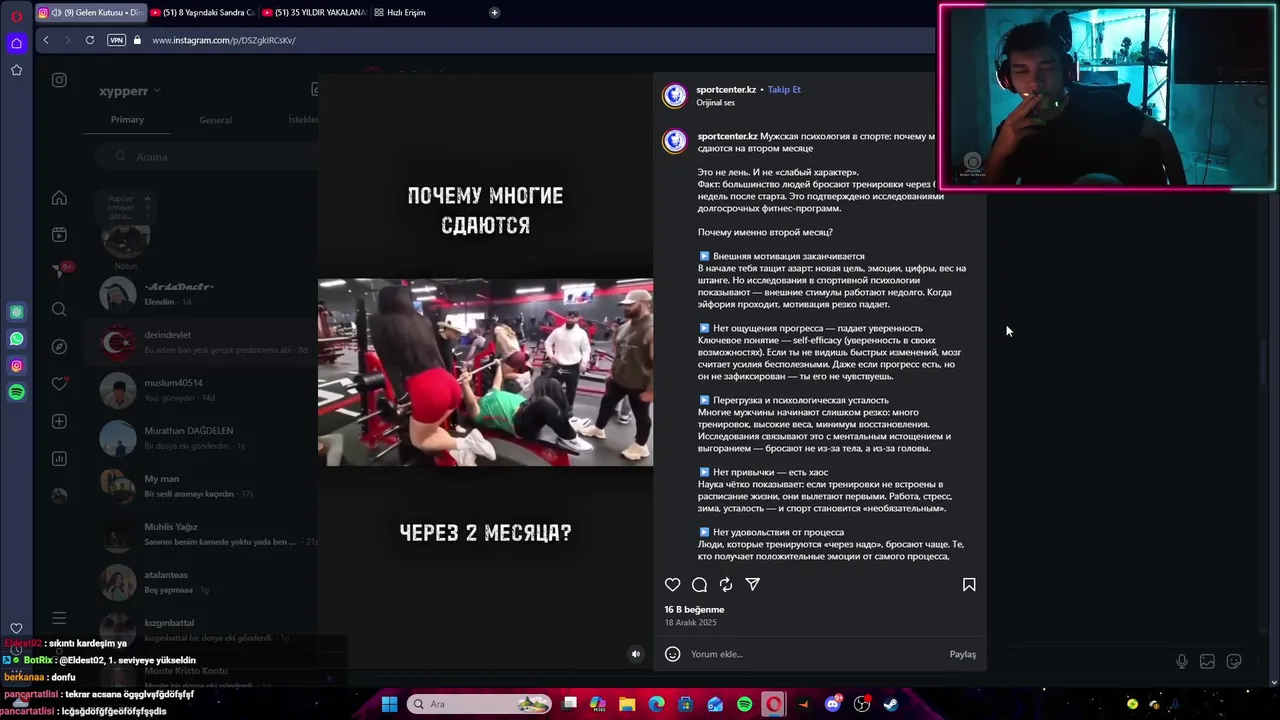Open Reels in the Instagram sidebar

[59, 234]
